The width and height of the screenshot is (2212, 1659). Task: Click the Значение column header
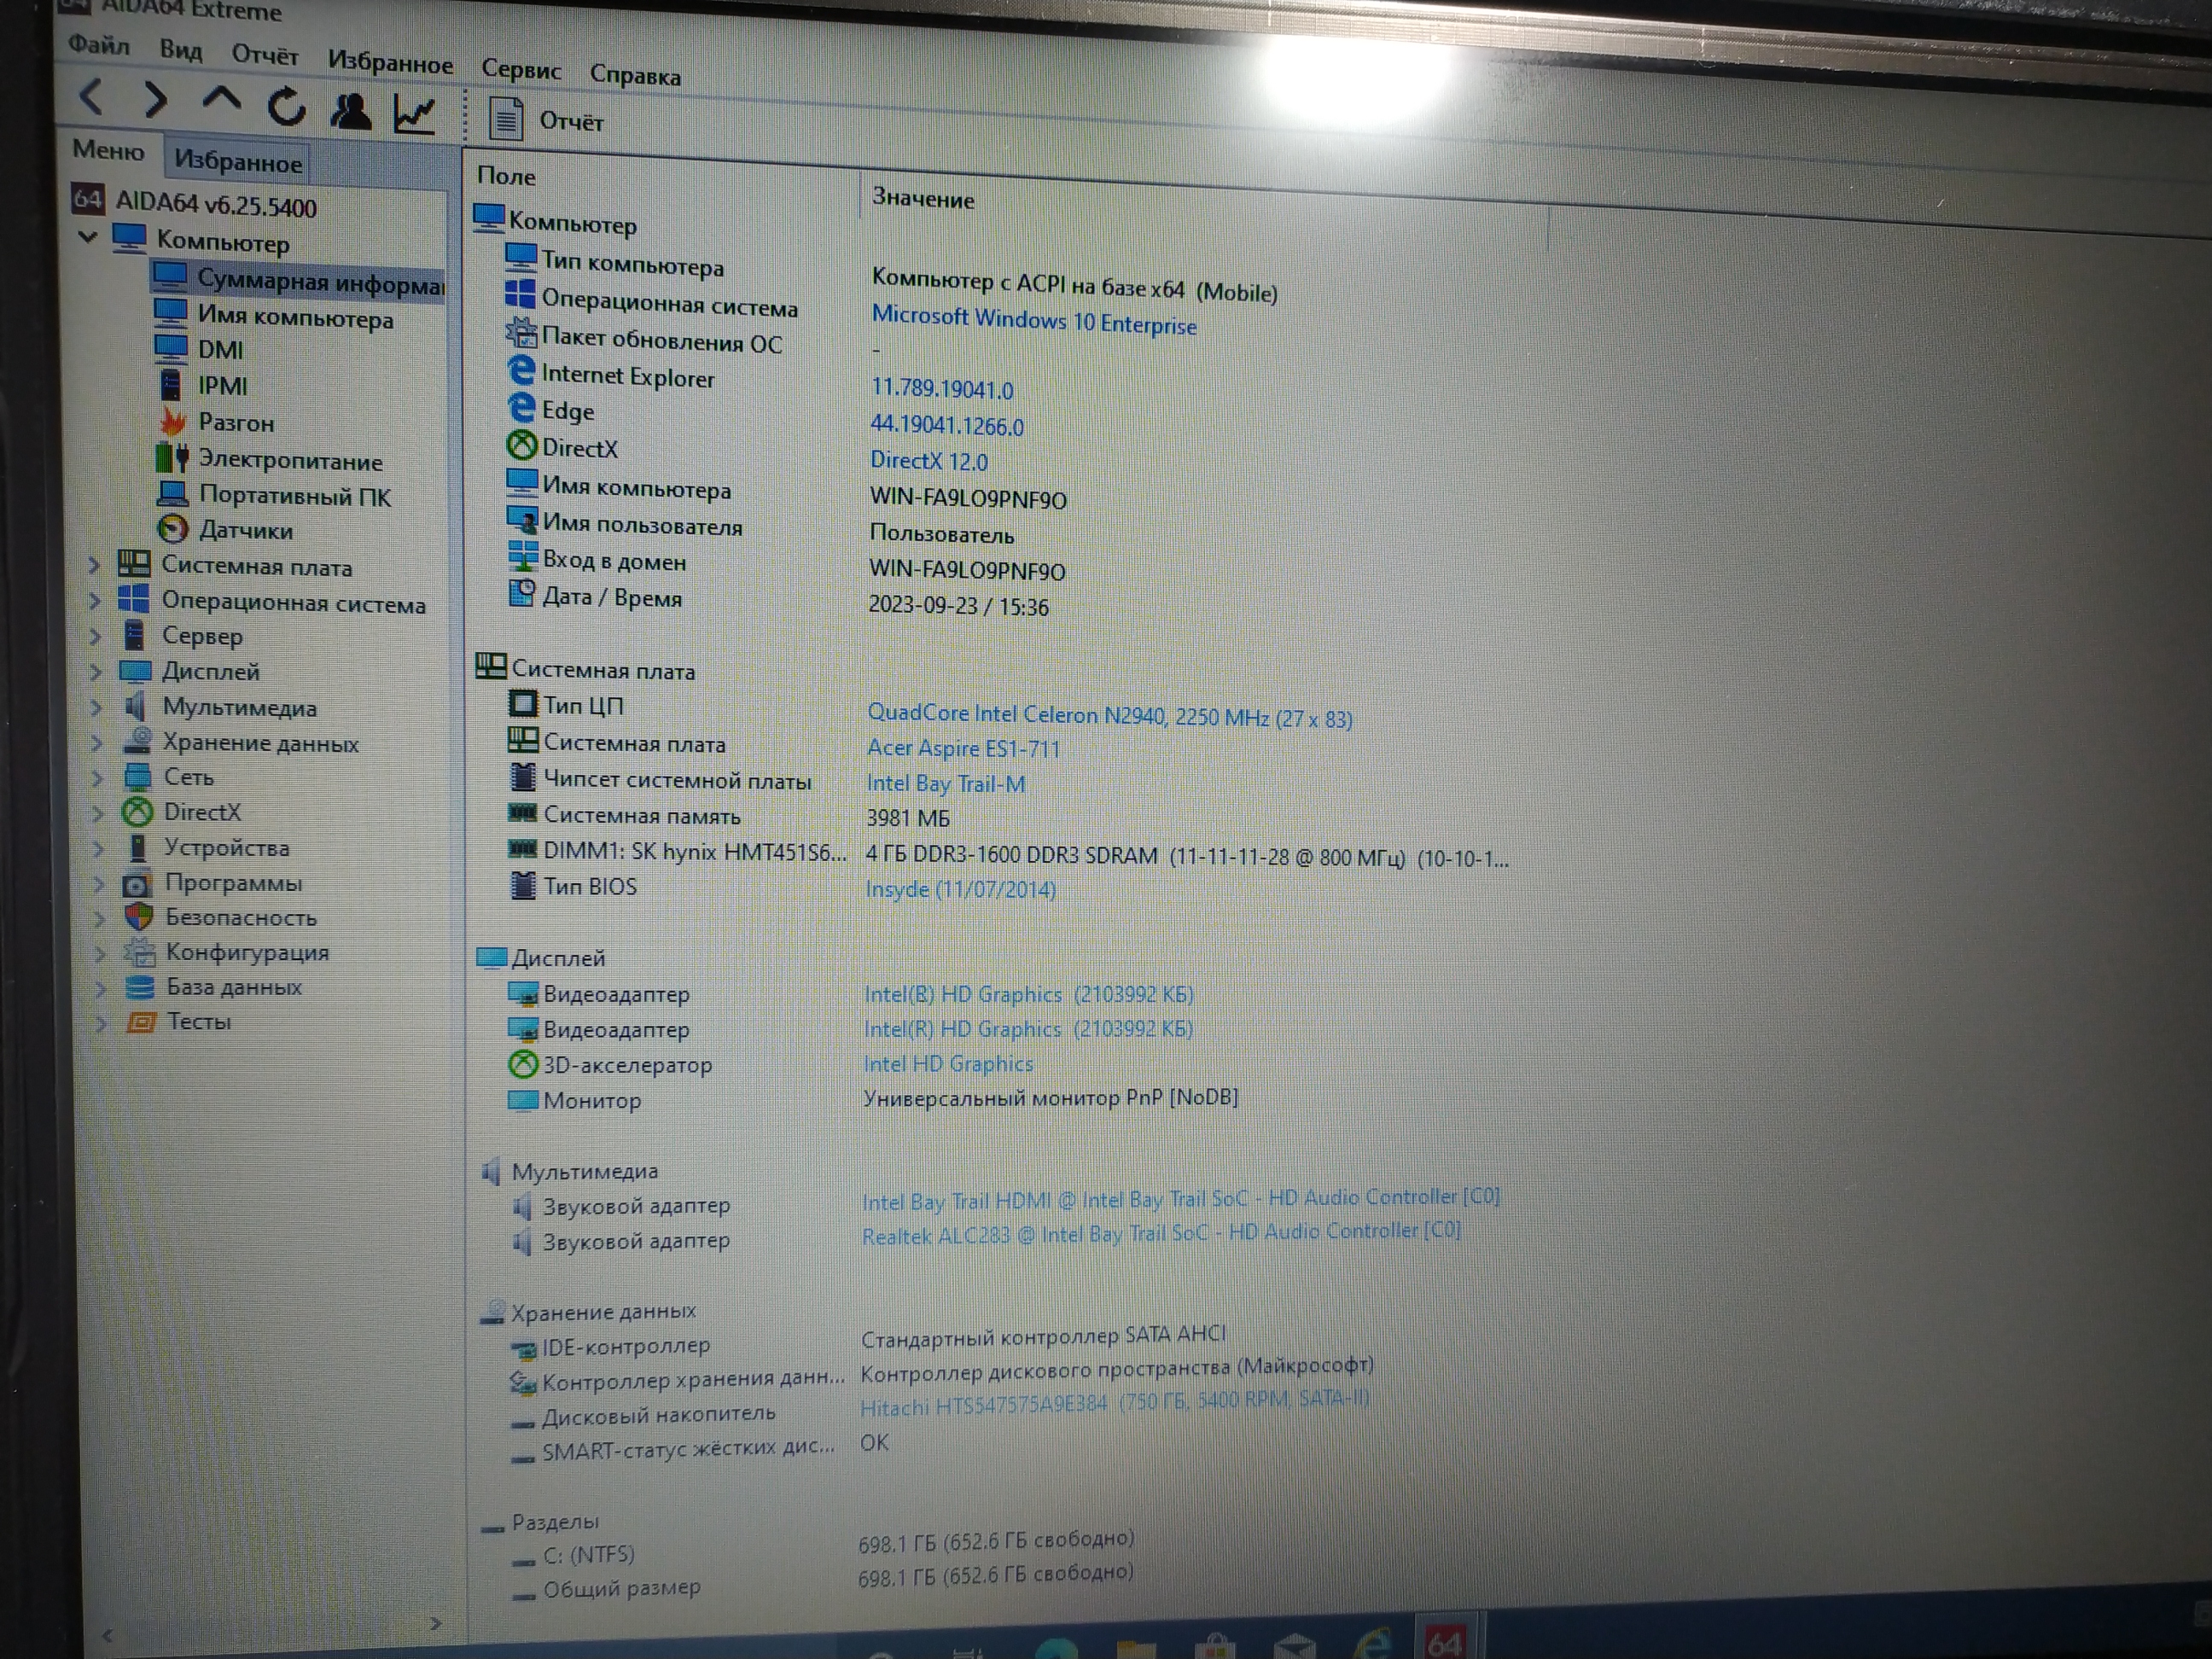coord(923,199)
